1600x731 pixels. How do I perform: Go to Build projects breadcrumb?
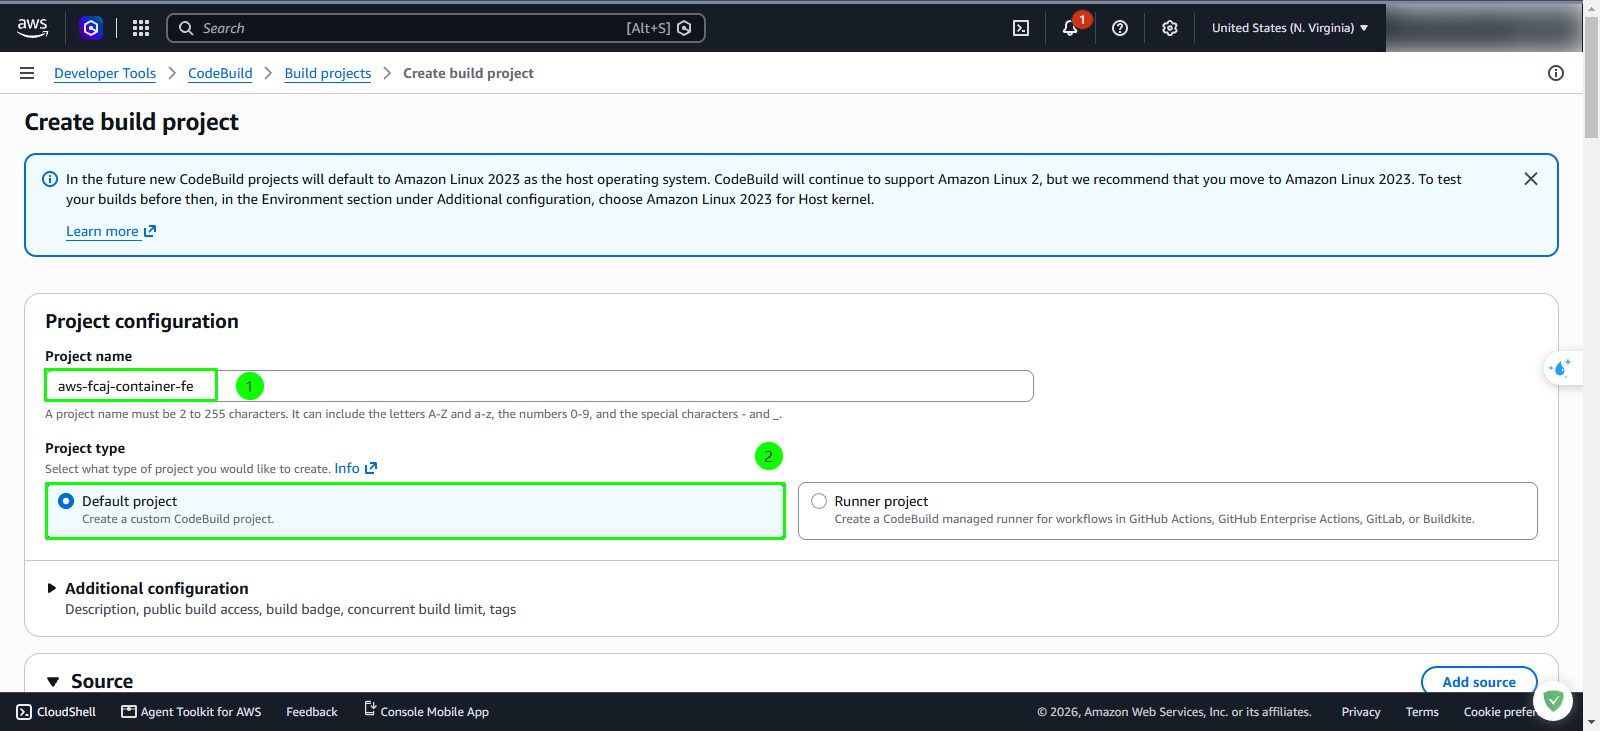[328, 73]
